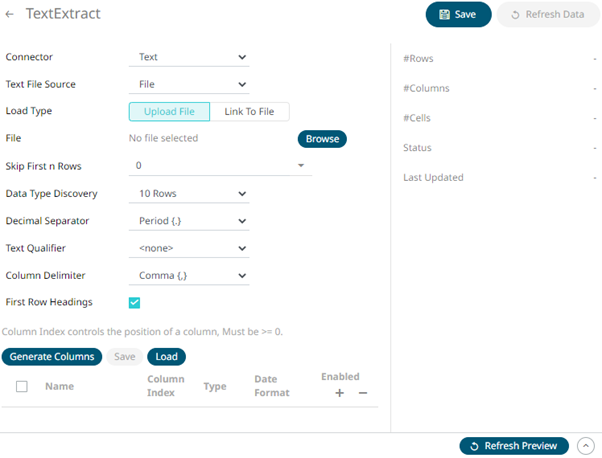Screen dimensions: 602x458
Task: Browse for a file to upload
Action: point(322,139)
